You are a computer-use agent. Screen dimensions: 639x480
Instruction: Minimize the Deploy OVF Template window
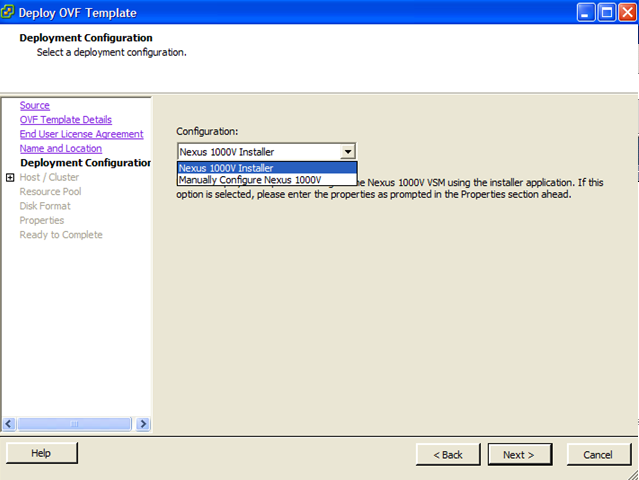coord(586,13)
